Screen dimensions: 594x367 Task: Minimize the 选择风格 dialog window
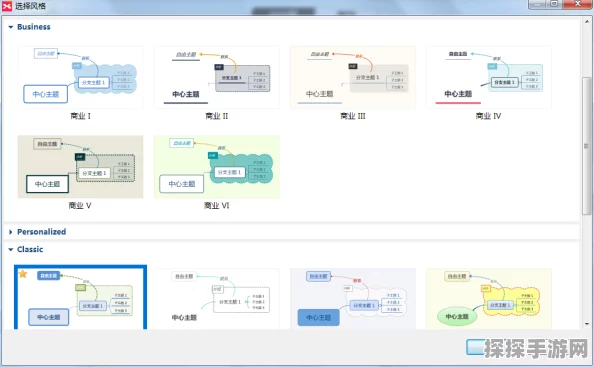click(x=537, y=4)
